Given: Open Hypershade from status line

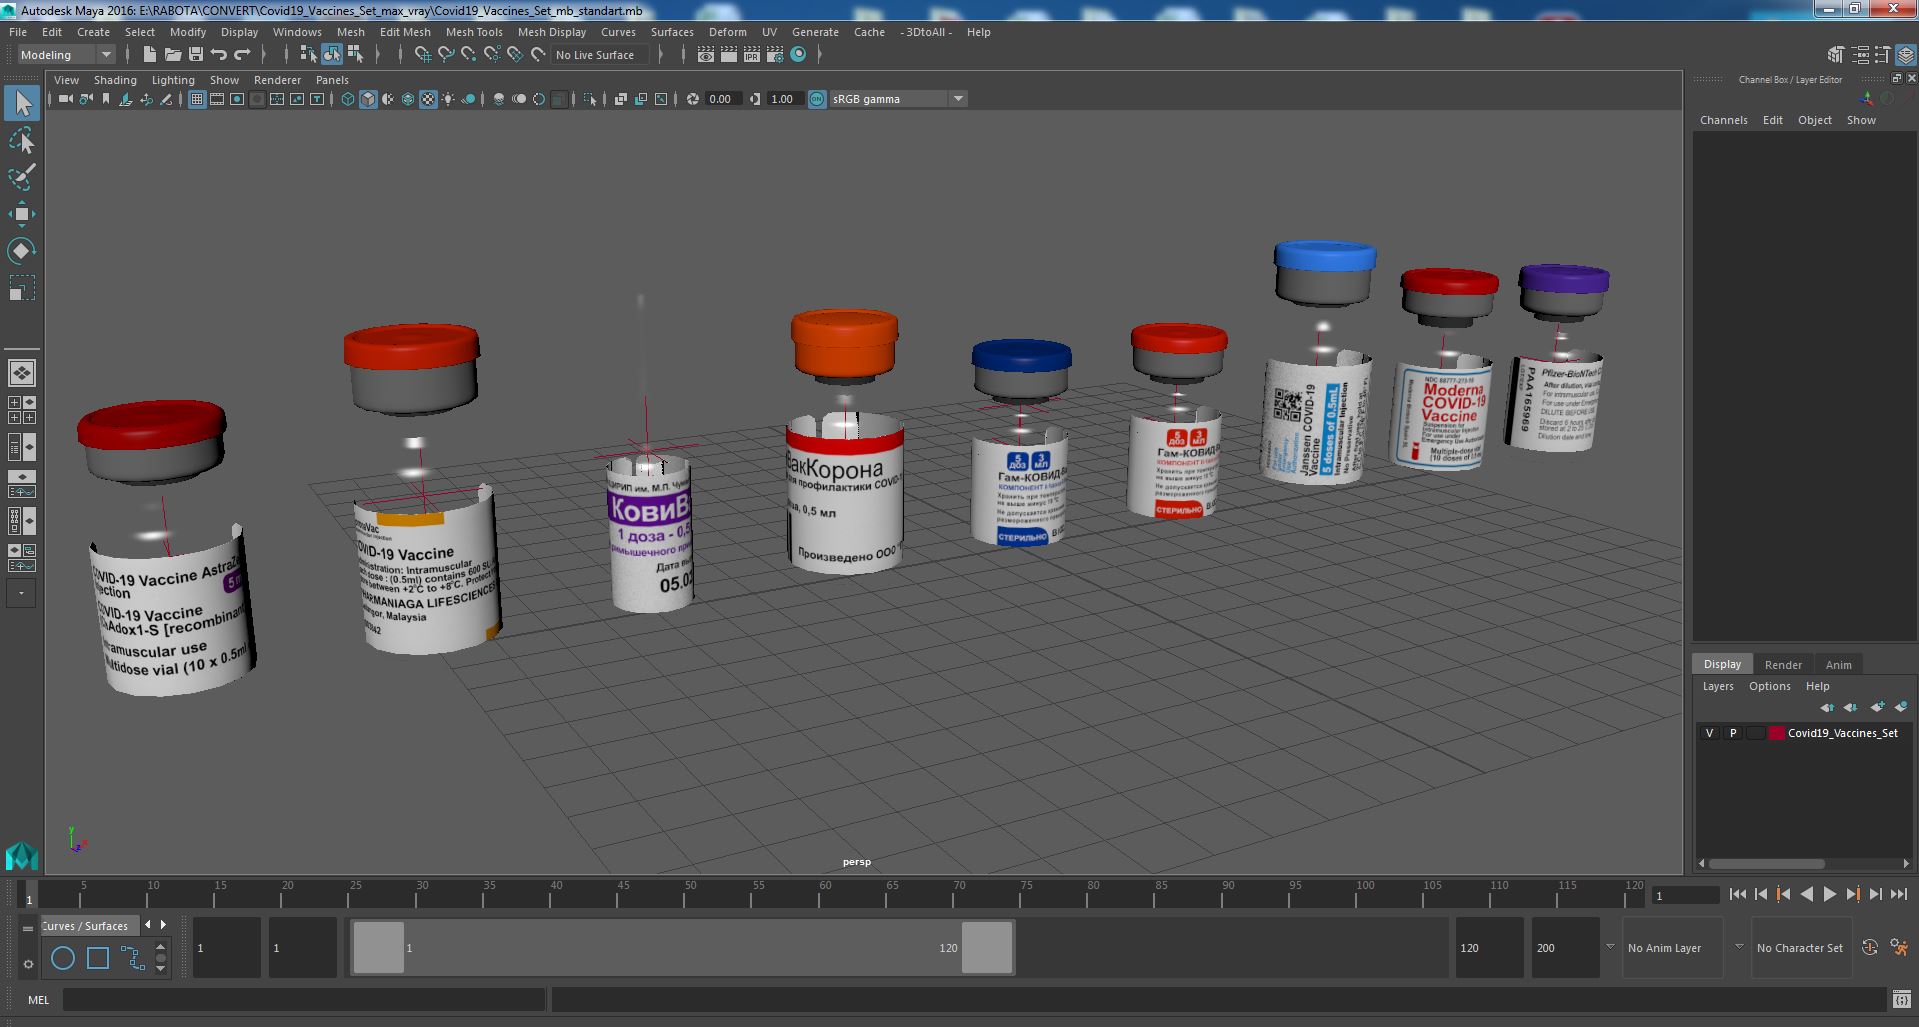Looking at the screenshot, I should pos(798,55).
